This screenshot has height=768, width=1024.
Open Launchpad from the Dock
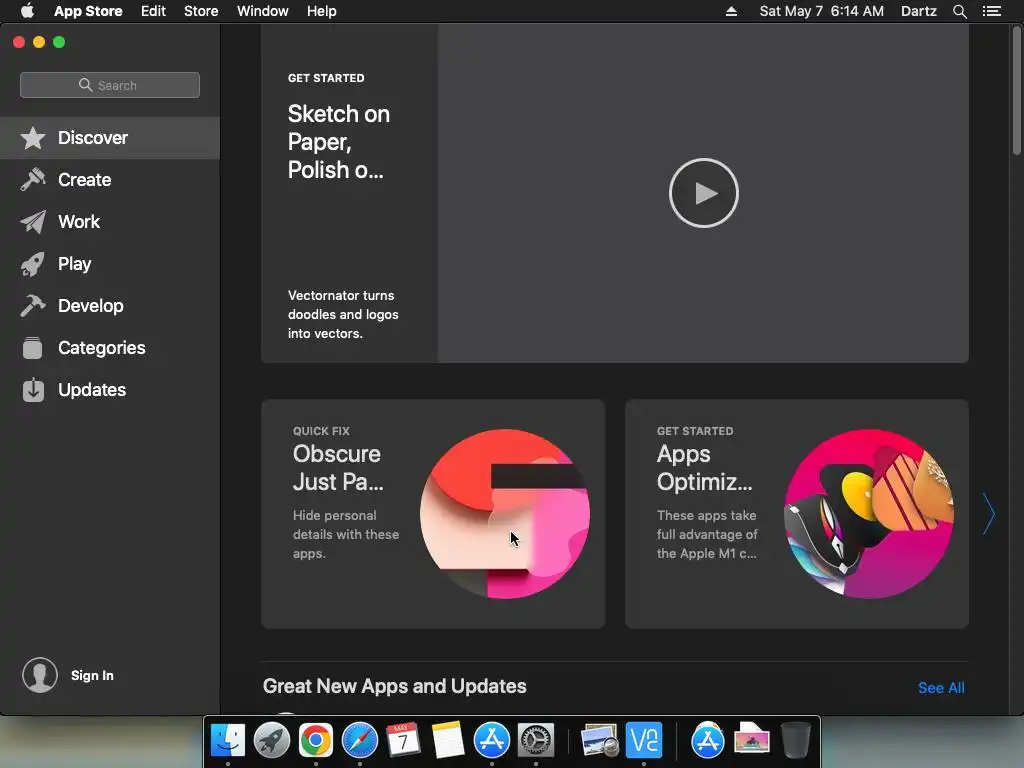coord(272,741)
